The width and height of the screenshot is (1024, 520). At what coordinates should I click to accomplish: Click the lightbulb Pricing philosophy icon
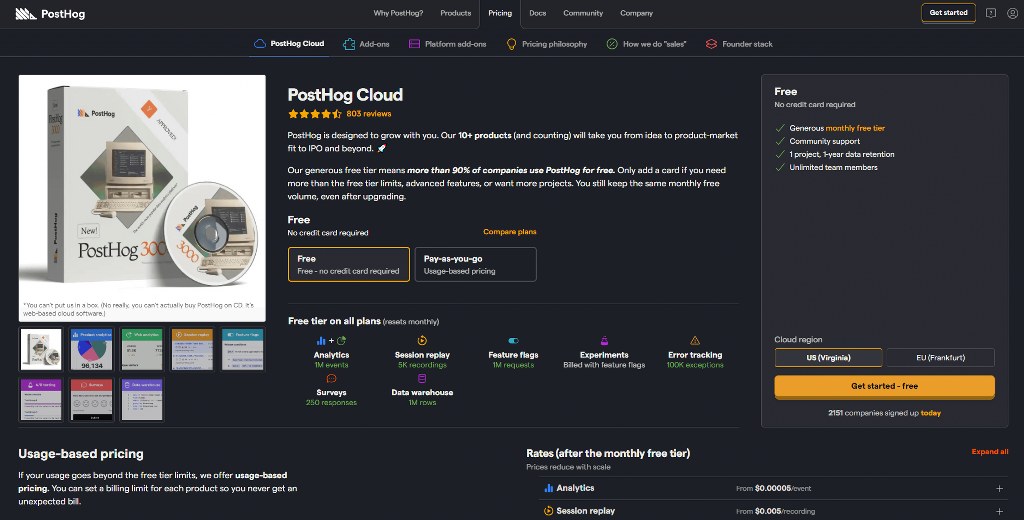(x=511, y=44)
